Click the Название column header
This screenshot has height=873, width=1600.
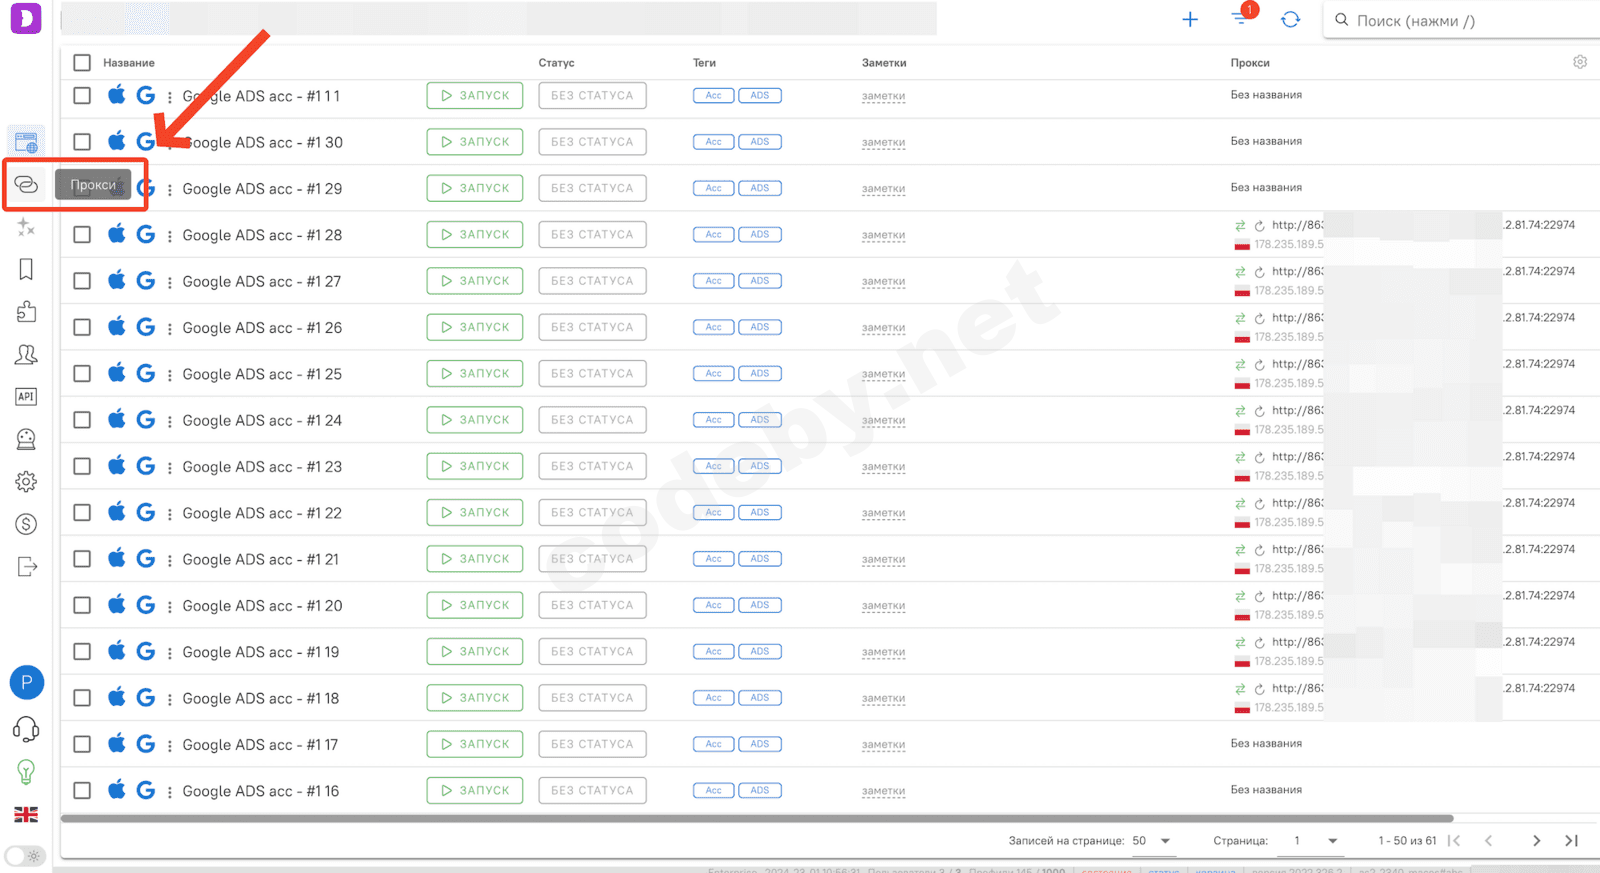coord(129,63)
